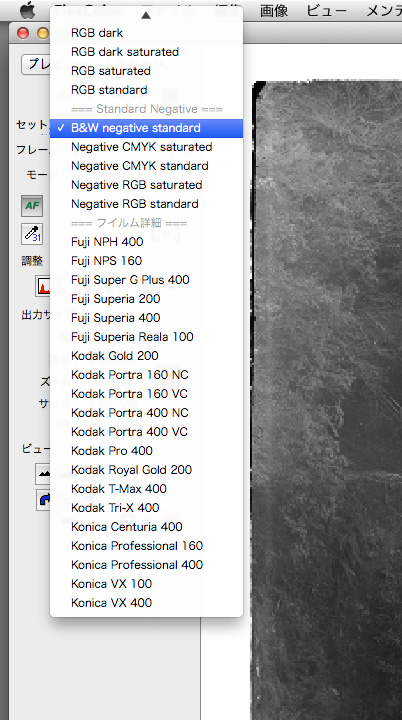The height and width of the screenshot is (720, 402).
Task: Choose Kodak Portra 160 NC
Action: (x=146, y=375)
